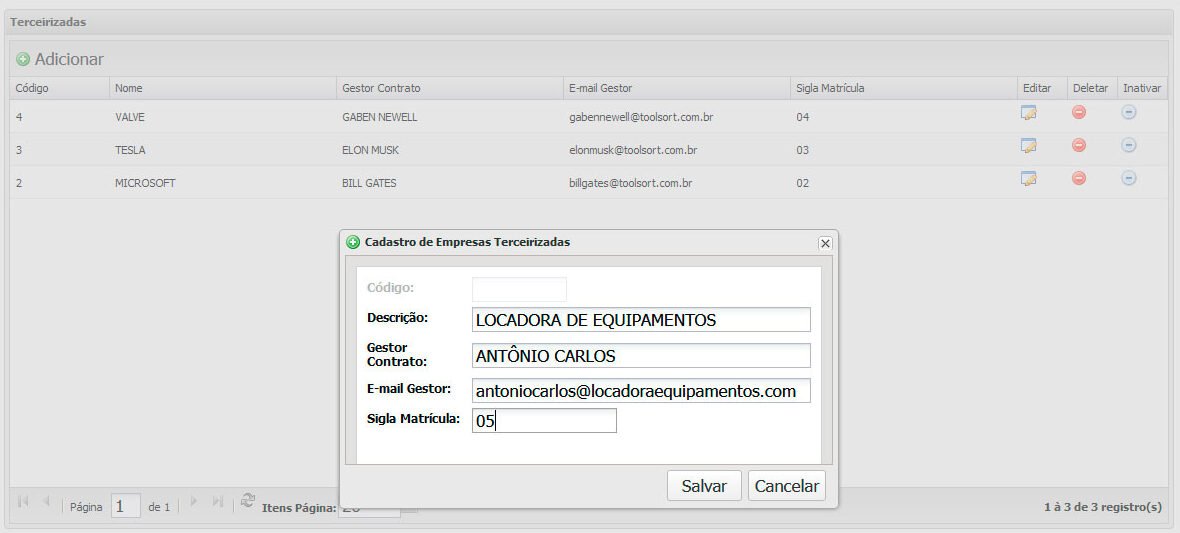
Task: Click the Adicionar button
Action: click(60, 59)
